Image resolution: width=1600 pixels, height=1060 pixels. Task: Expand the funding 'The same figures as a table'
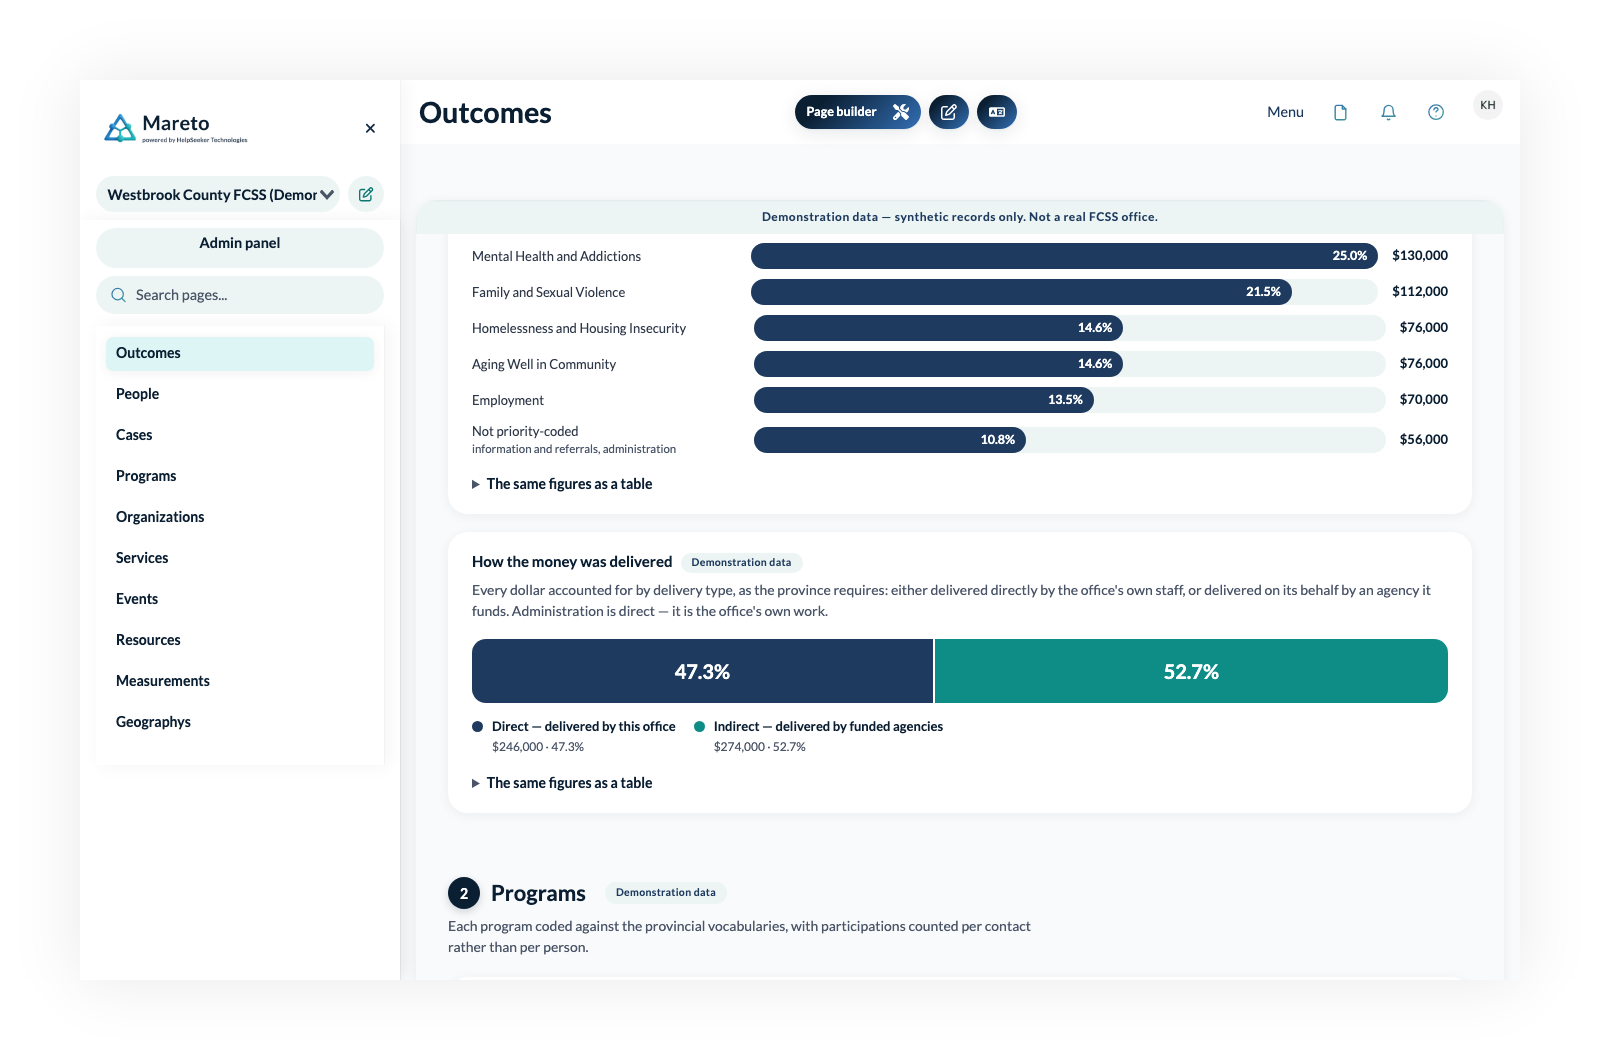point(562,484)
